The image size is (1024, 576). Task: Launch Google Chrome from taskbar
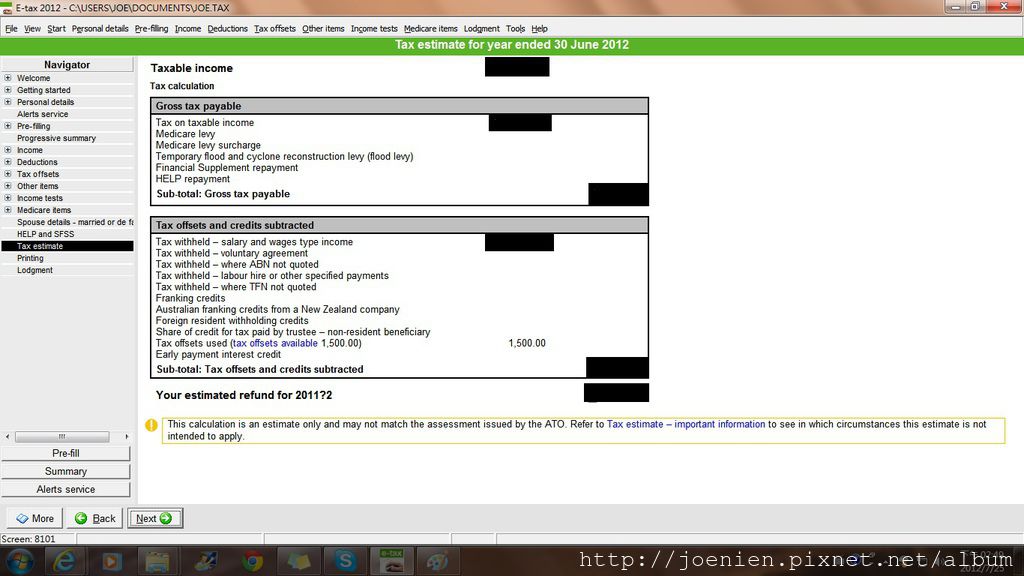coord(252,561)
